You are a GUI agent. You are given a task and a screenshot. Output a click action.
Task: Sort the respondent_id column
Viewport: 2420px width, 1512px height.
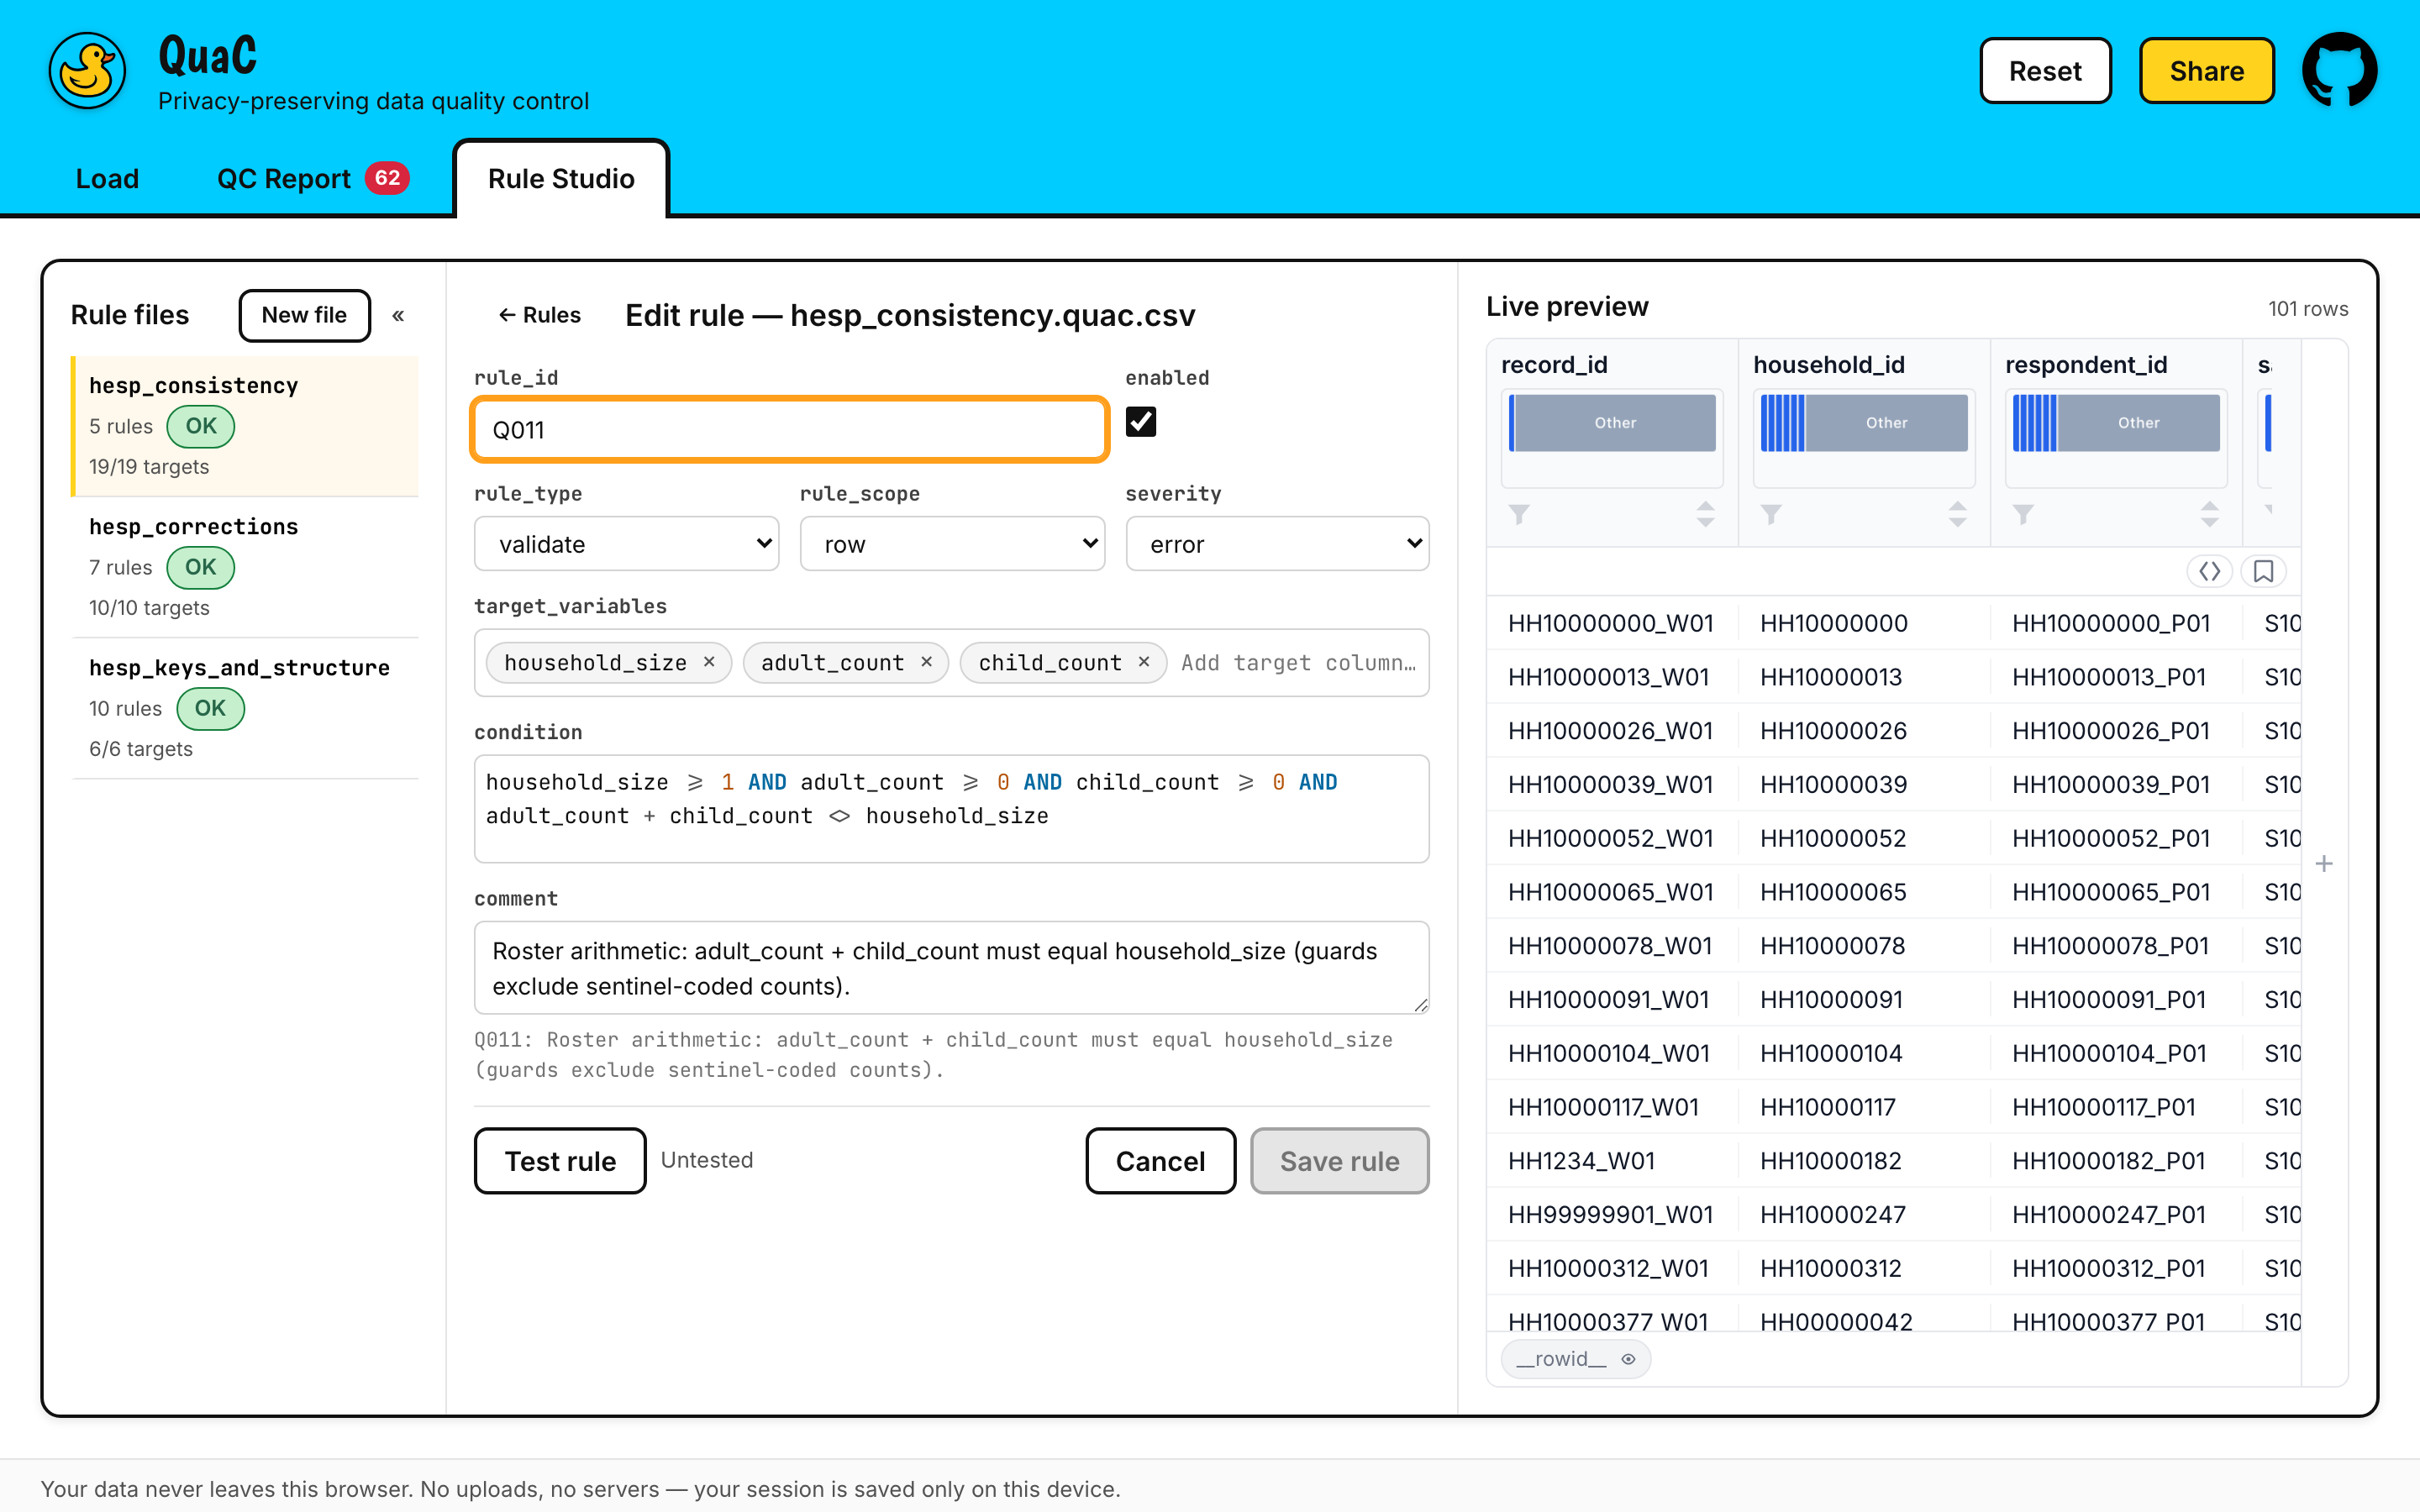(x=2210, y=514)
